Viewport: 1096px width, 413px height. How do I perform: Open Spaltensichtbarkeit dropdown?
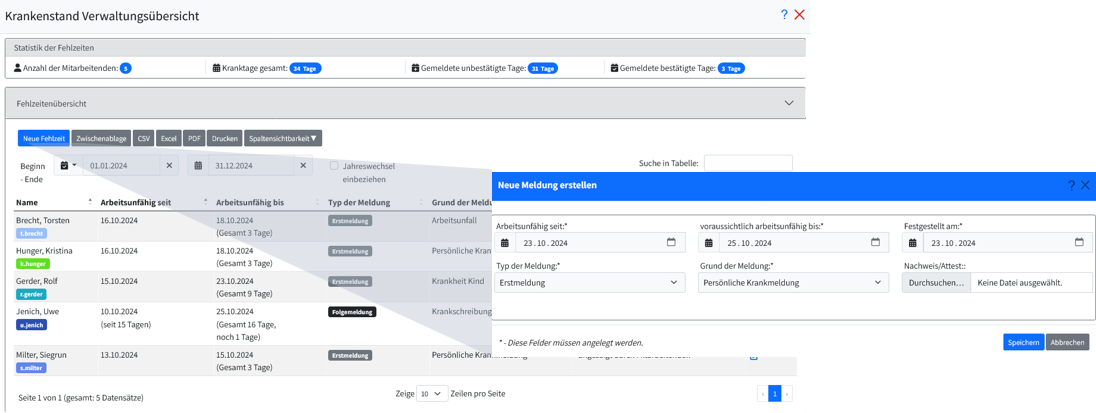283,138
